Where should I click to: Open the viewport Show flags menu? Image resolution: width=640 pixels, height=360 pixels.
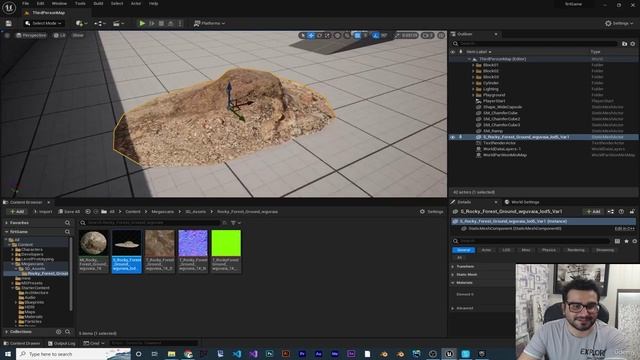[x=78, y=36]
